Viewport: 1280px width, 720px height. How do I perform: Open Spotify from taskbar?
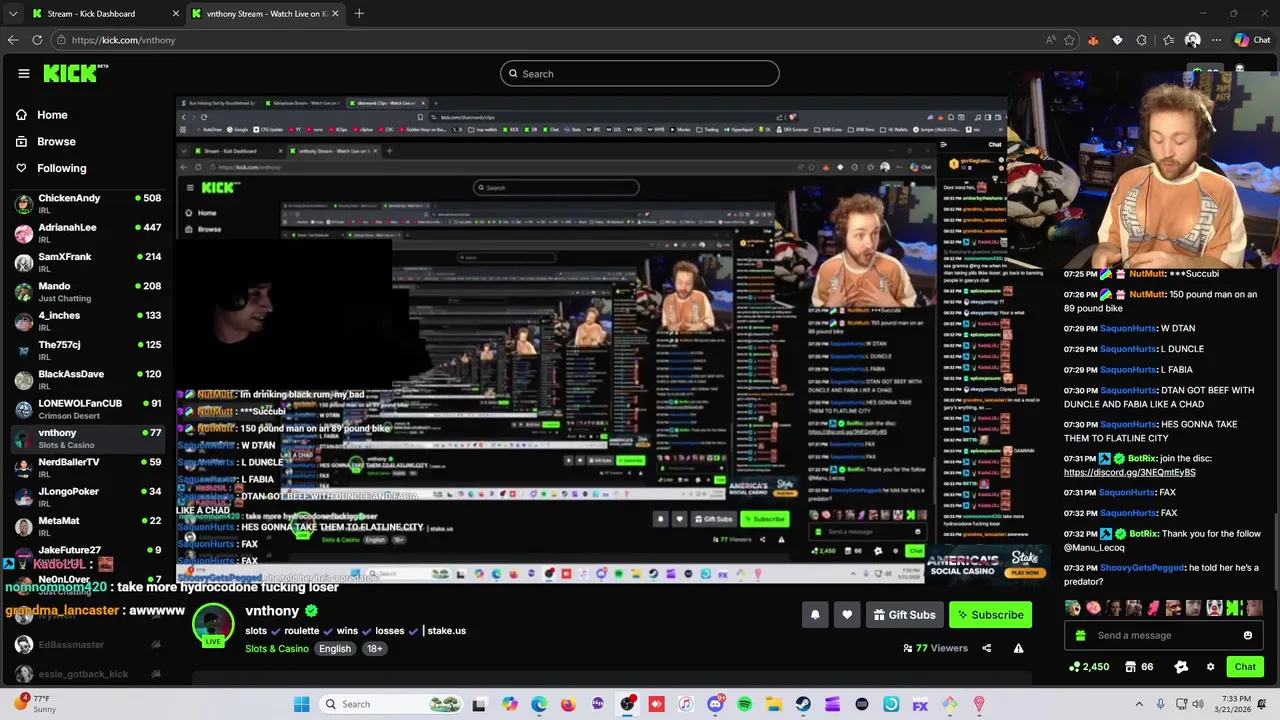(744, 704)
